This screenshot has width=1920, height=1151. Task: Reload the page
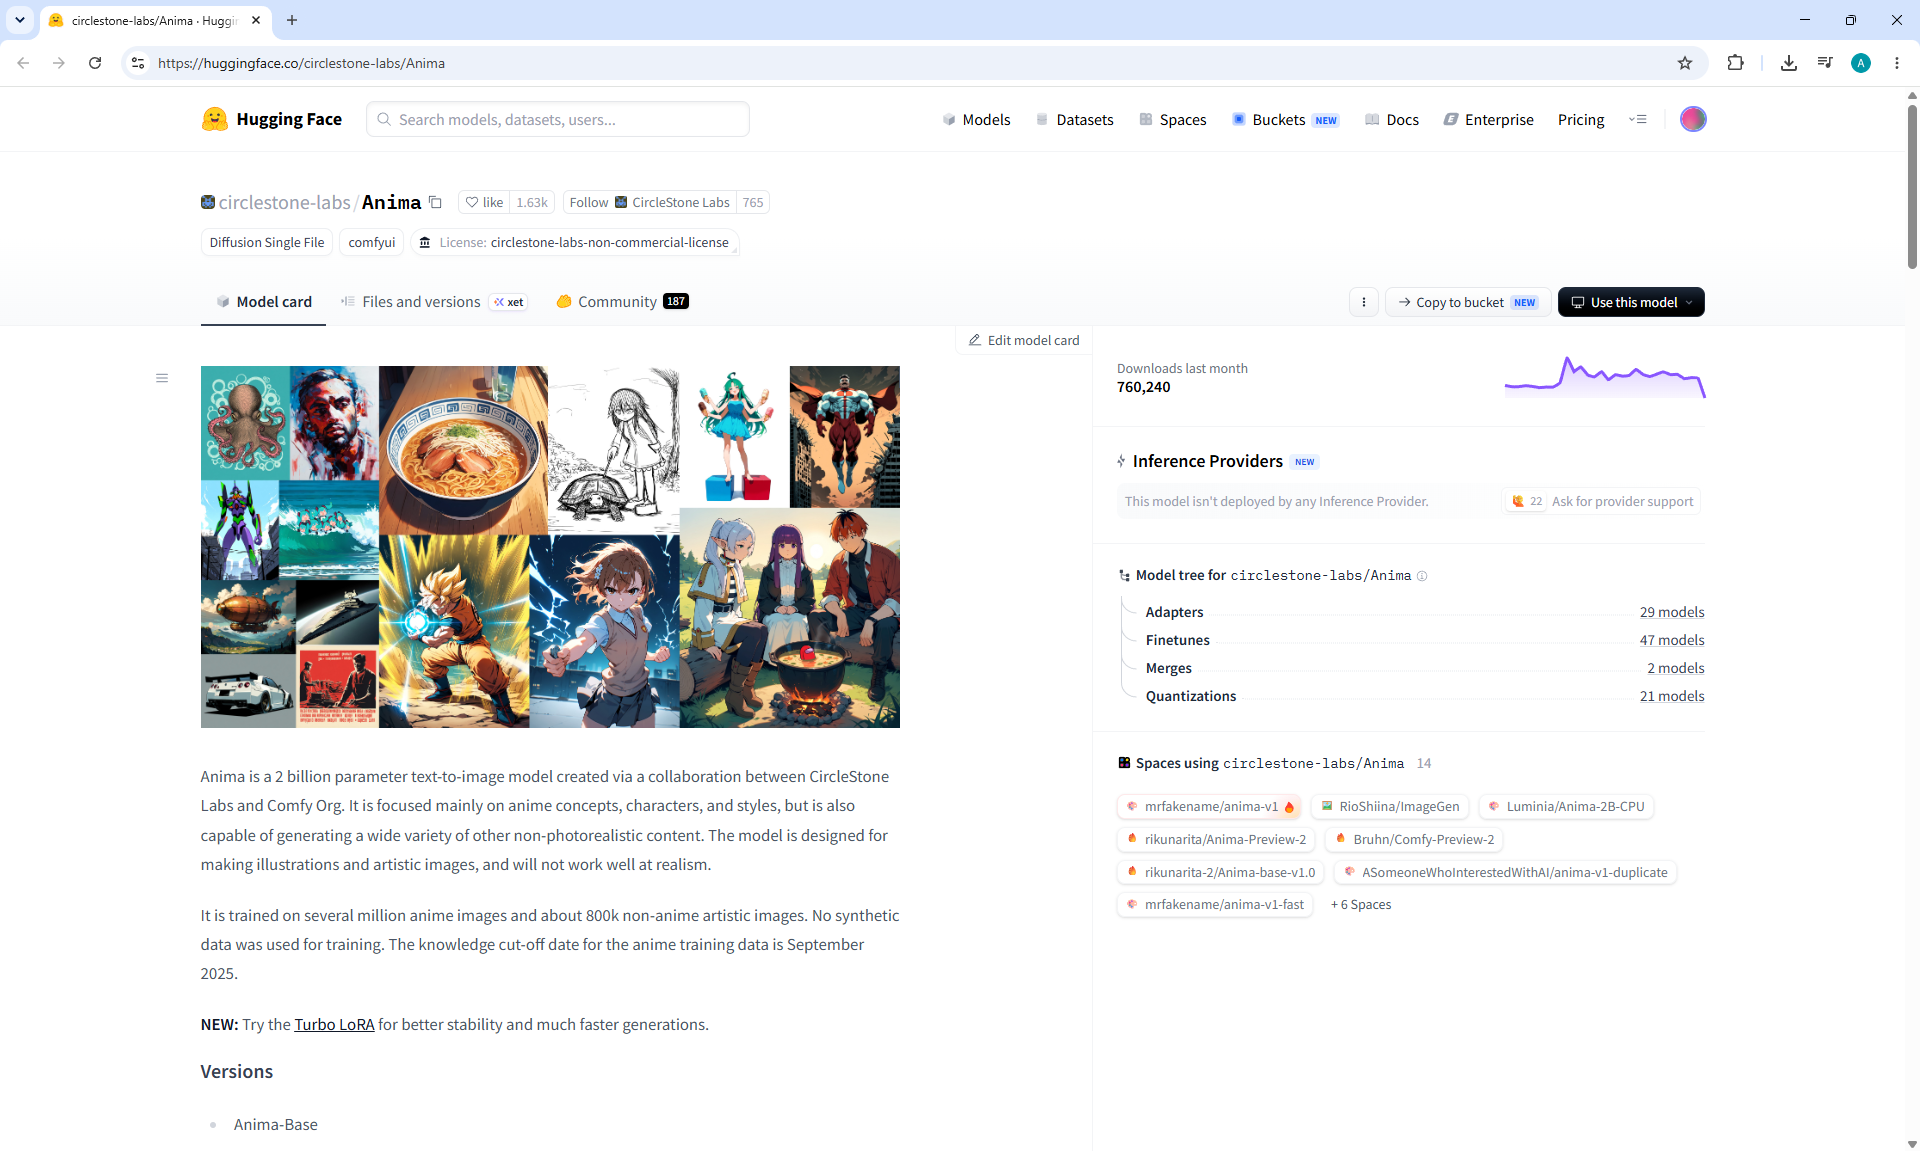coord(95,63)
